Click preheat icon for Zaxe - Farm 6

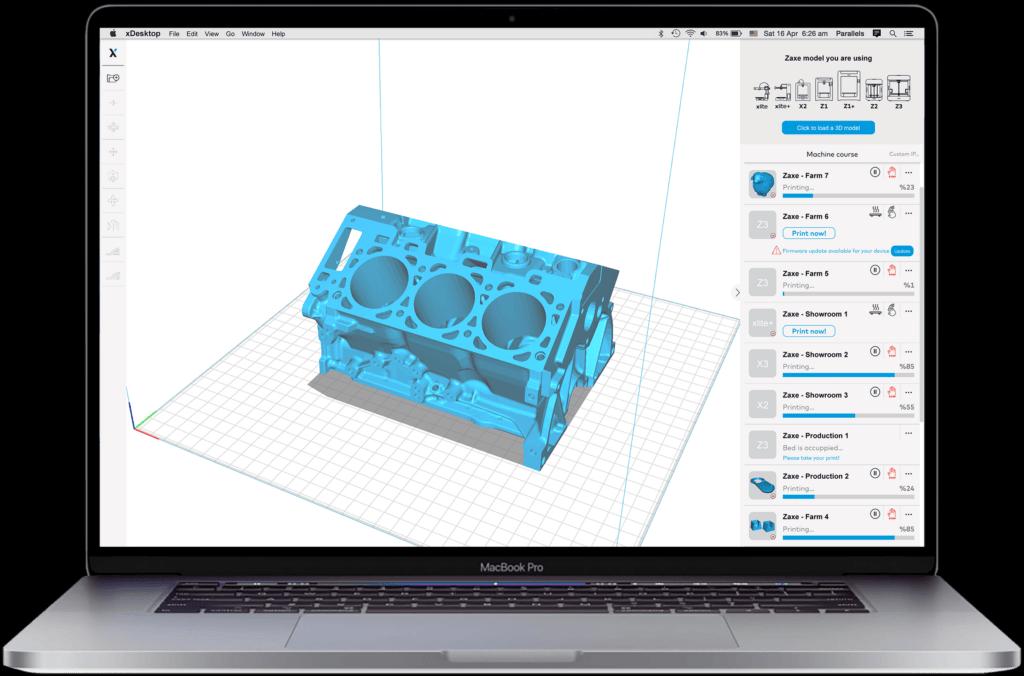pyautogui.click(x=875, y=213)
